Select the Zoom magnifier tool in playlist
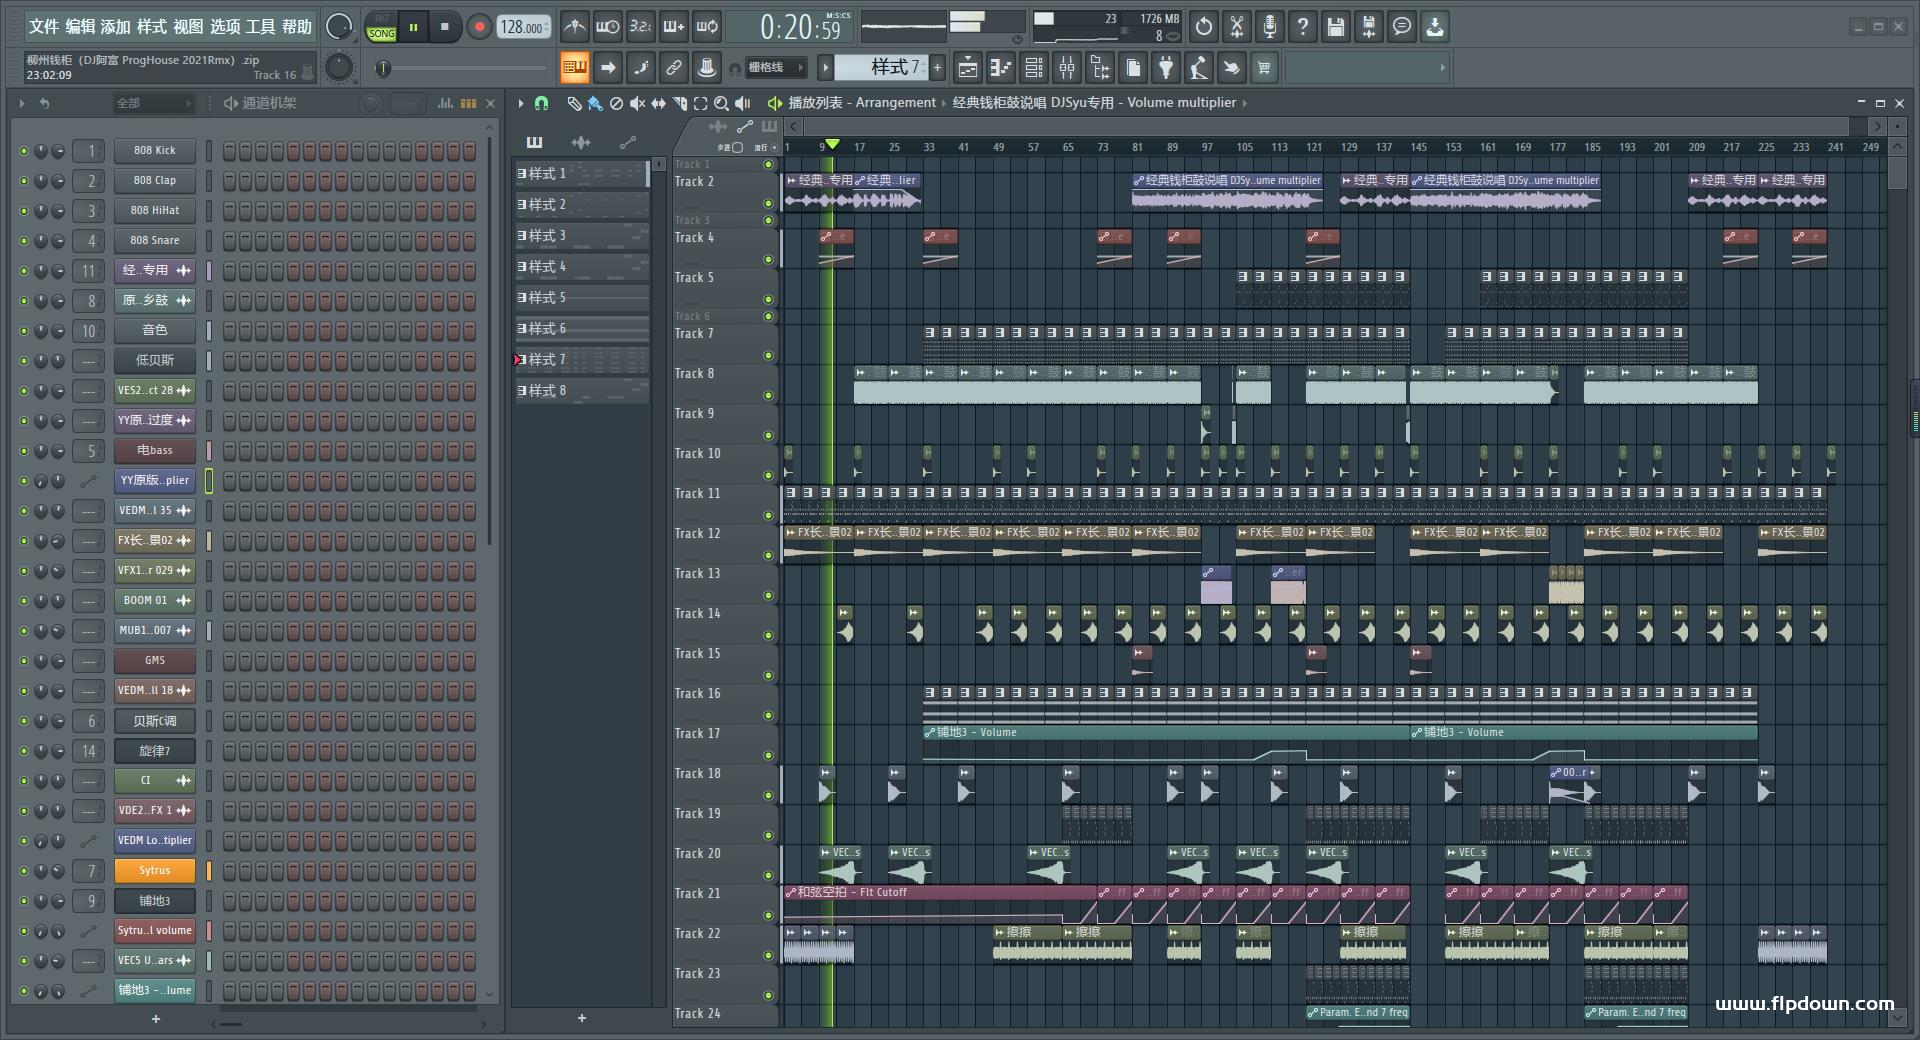Screen dimensions: 1920x1040 coord(721,103)
